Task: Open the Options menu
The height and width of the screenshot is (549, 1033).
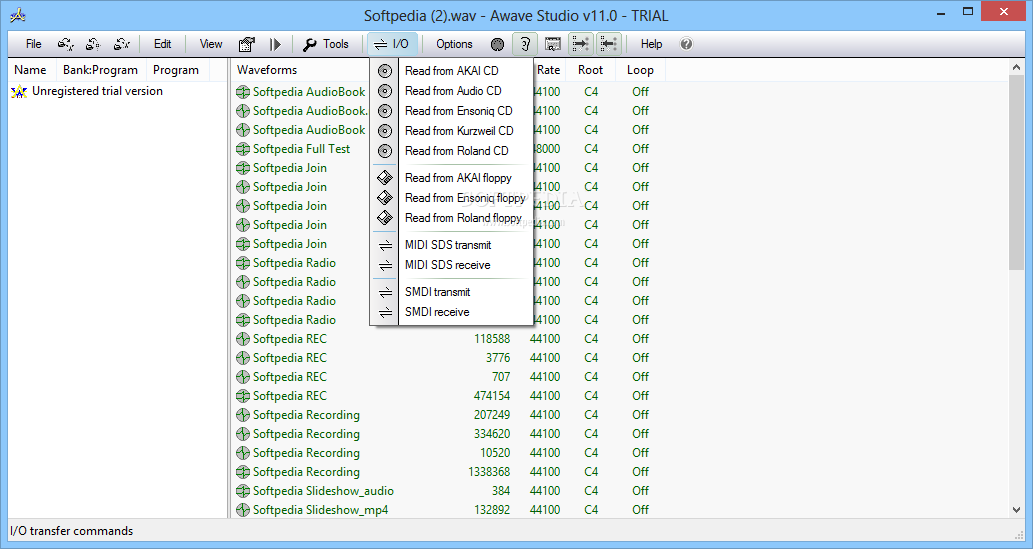Action: coord(454,44)
